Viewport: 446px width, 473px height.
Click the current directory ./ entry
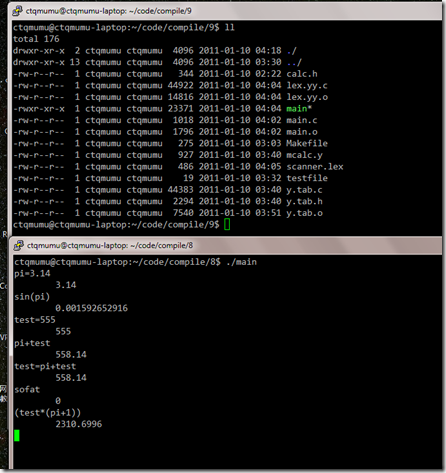pyautogui.click(x=291, y=51)
